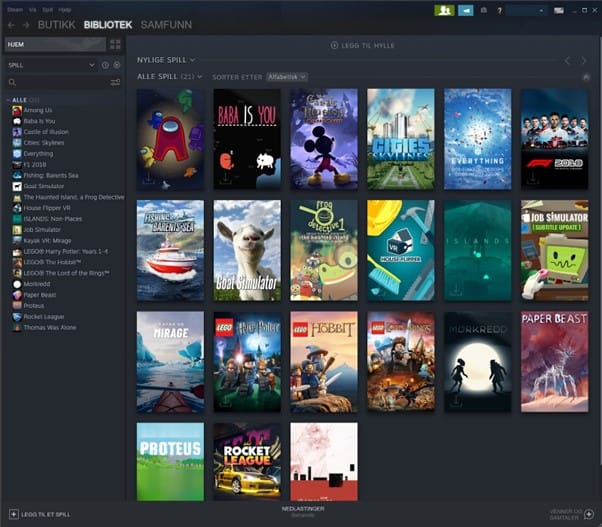
Task: Click the HJEM button
Action: (x=55, y=44)
